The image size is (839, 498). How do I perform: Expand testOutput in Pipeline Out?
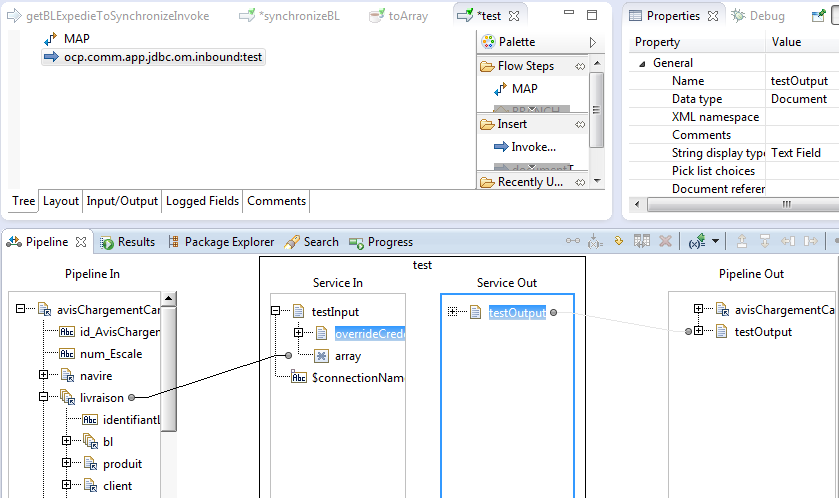[698, 331]
